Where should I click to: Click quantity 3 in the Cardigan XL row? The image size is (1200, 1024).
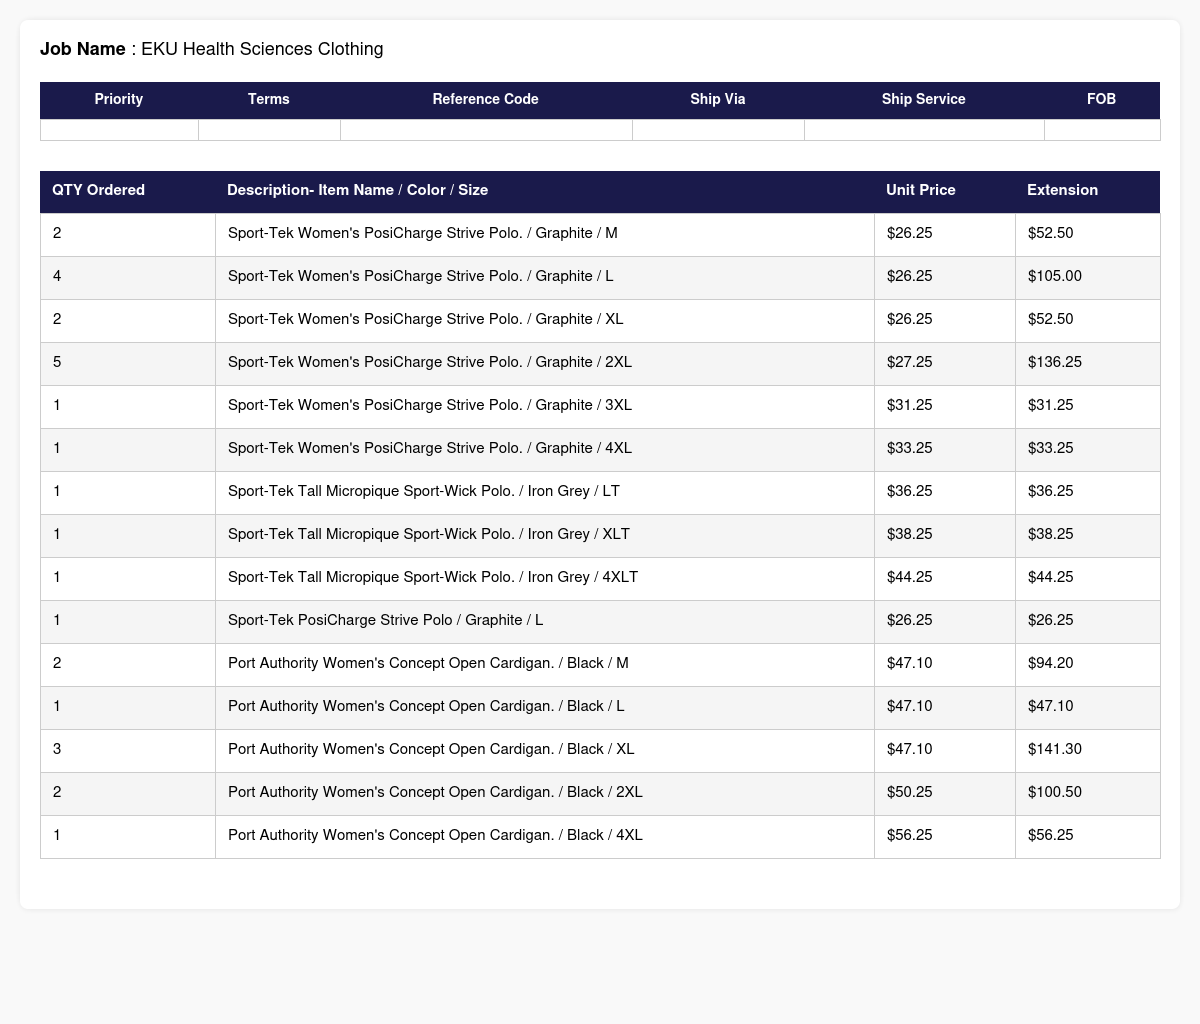(x=57, y=749)
